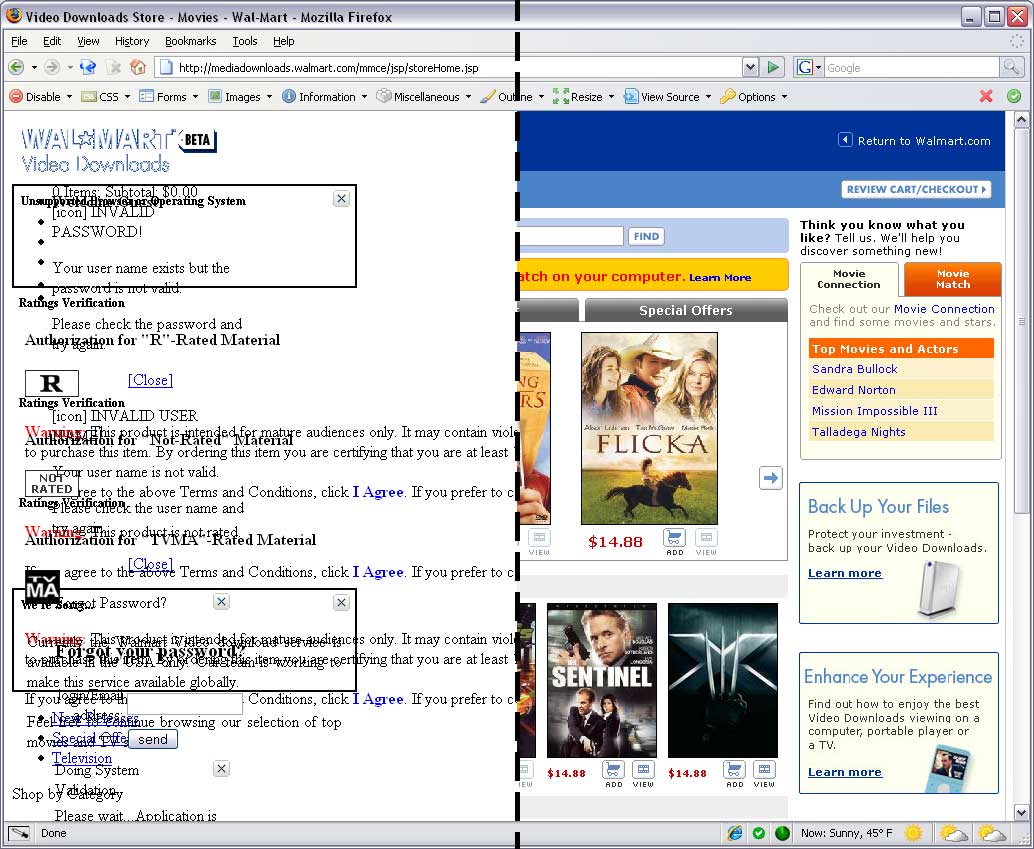Open the Bookmarks menu
Screen dimensions: 1034x849
click(x=191, y=41)
